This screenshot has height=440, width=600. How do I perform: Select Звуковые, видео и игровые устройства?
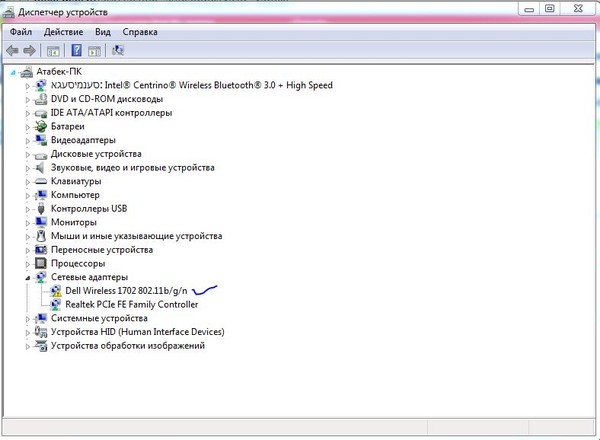133,168
